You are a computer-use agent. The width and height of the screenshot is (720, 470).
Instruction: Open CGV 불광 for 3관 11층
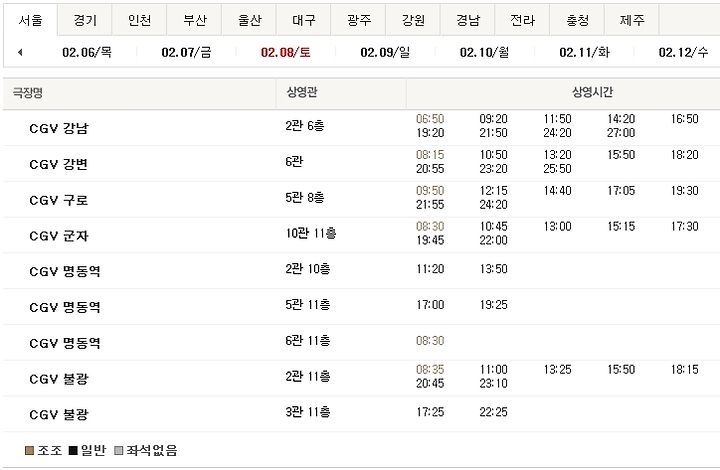tap(58, 414)
